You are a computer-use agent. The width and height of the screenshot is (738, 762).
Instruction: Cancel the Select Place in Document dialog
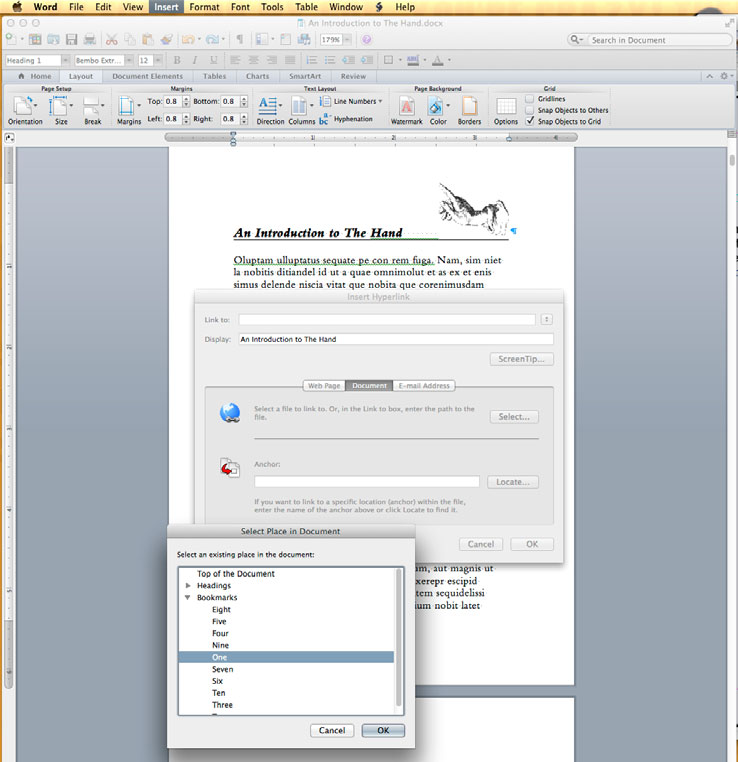coord(332,731)
